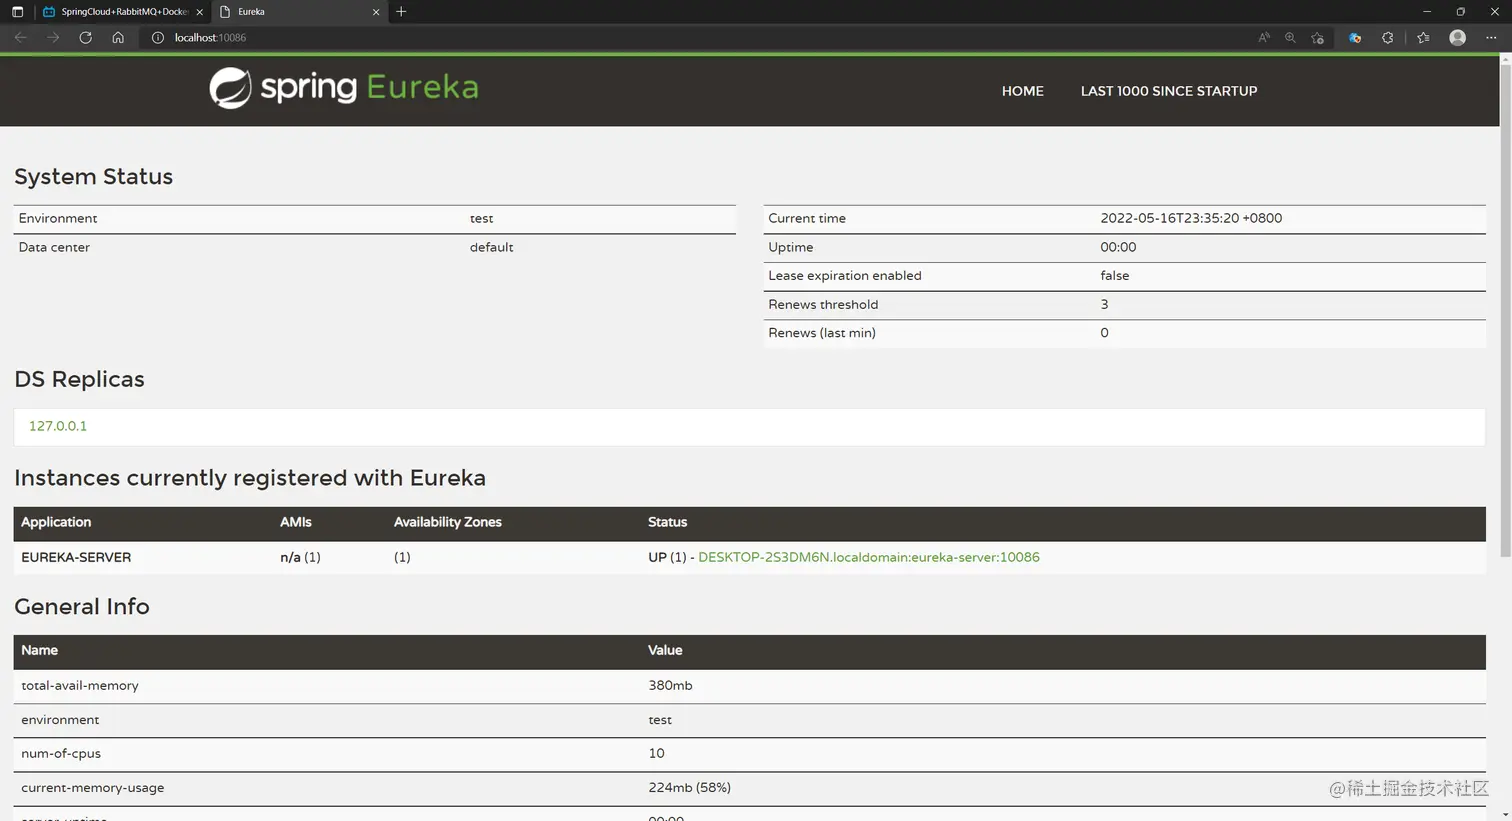Viewport: 1512px width, 821px height.
Task: Click the false lease expiration value
Action: click(1115, 276)
